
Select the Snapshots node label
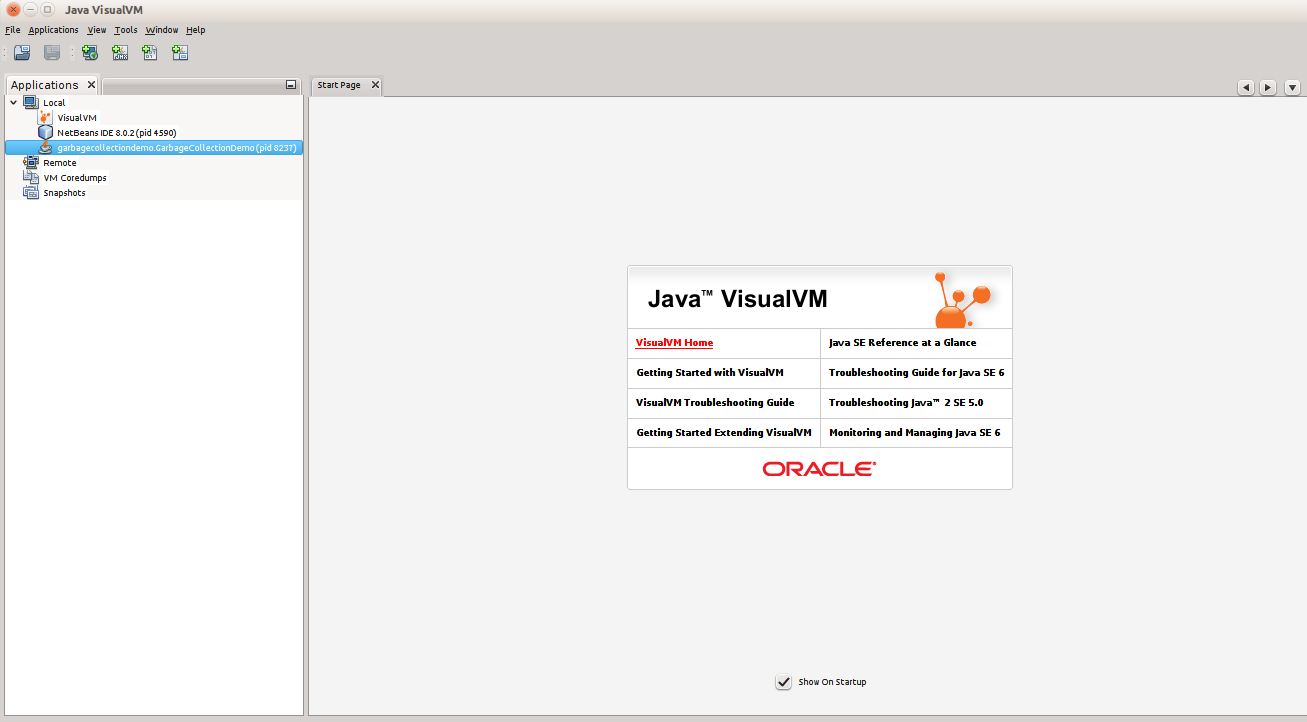(65, 193)
